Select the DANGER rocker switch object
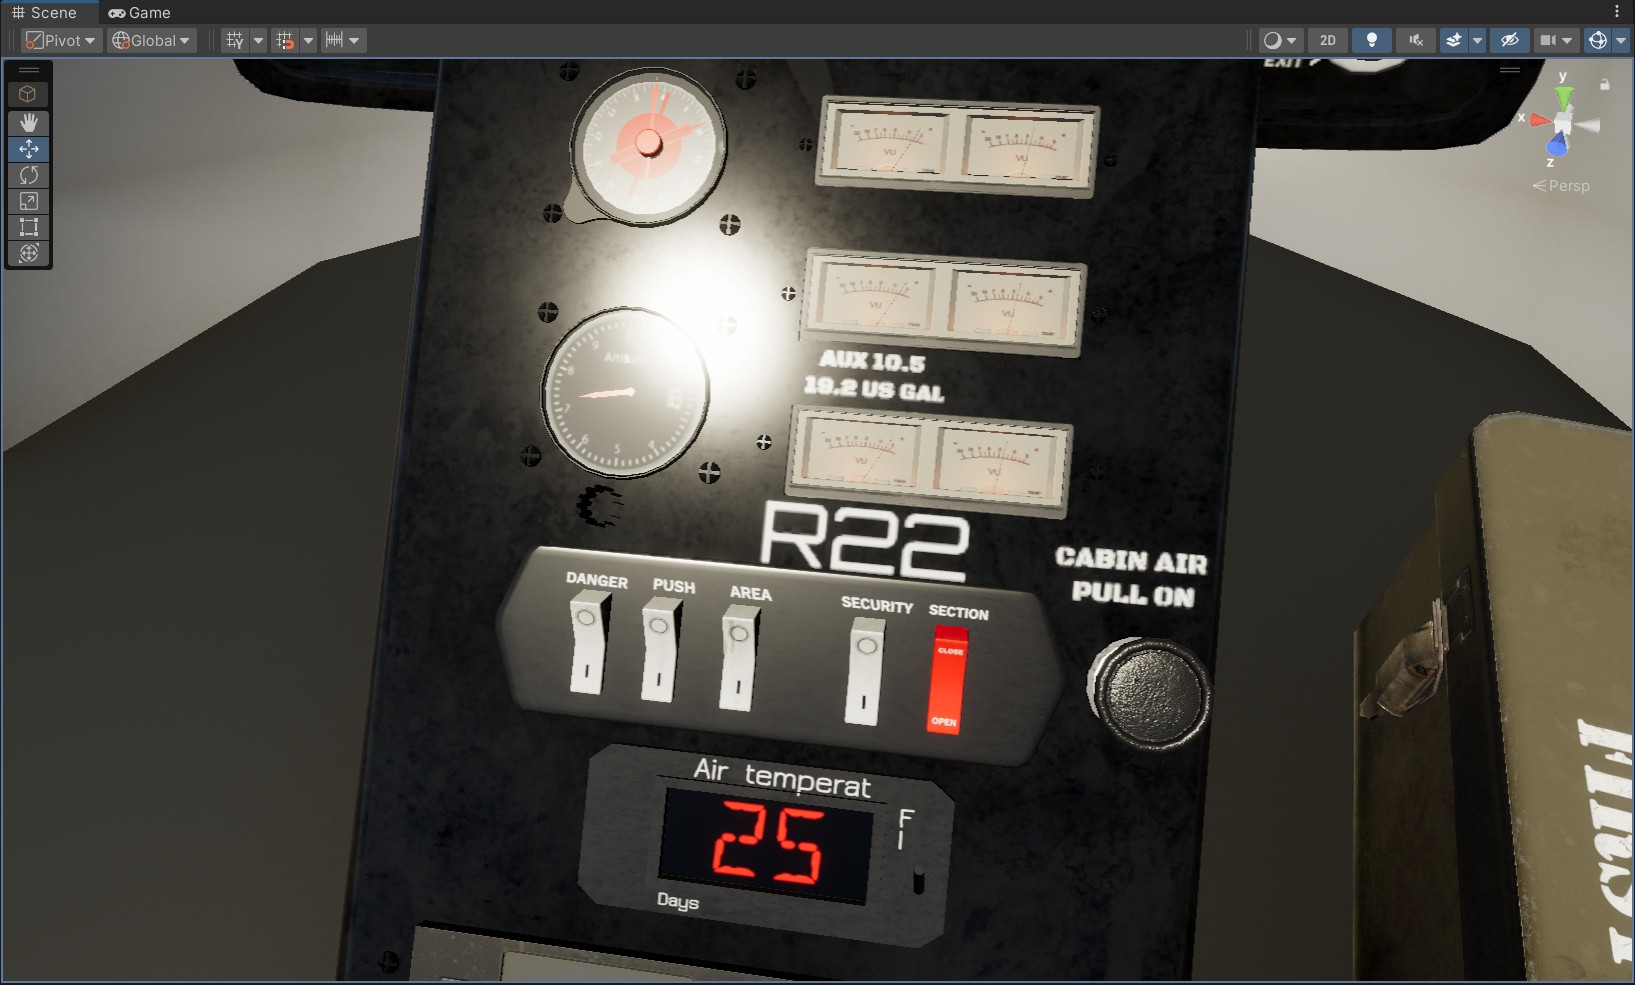The width and height of the screenshot is (1635, 985). 589,642
